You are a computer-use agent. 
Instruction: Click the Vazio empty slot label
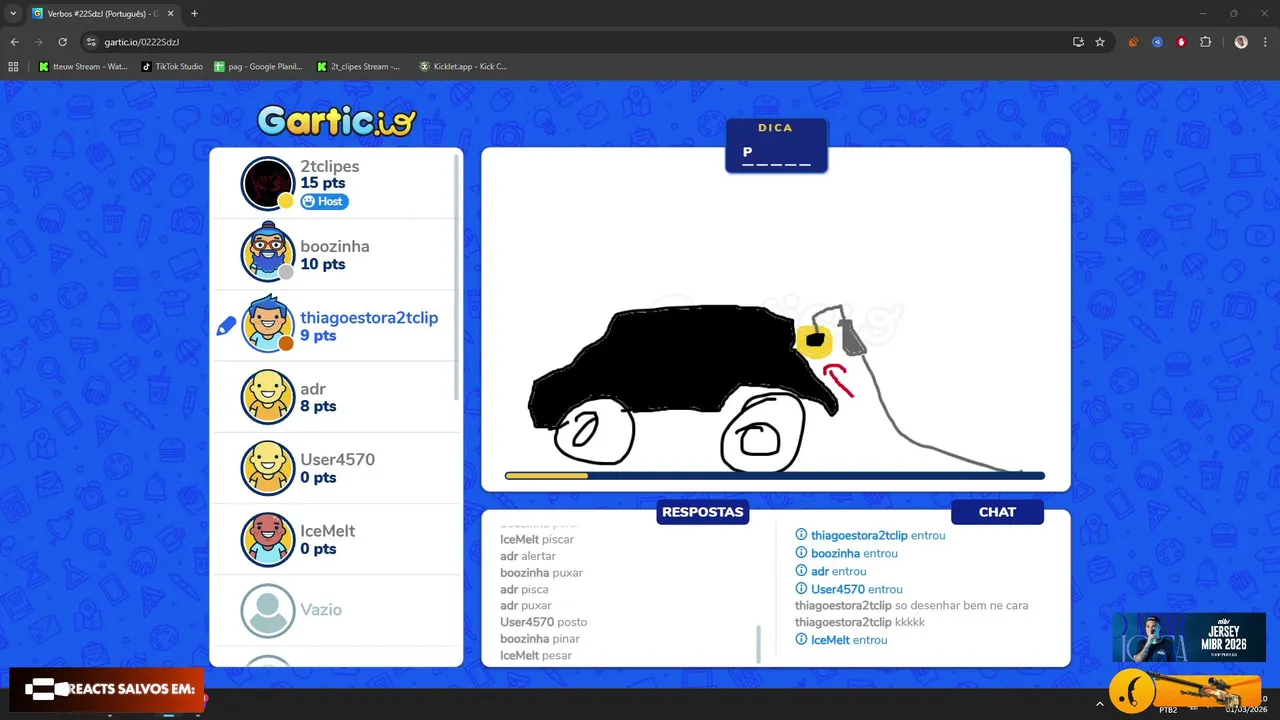pyautogui.click(x=321, y=609)
